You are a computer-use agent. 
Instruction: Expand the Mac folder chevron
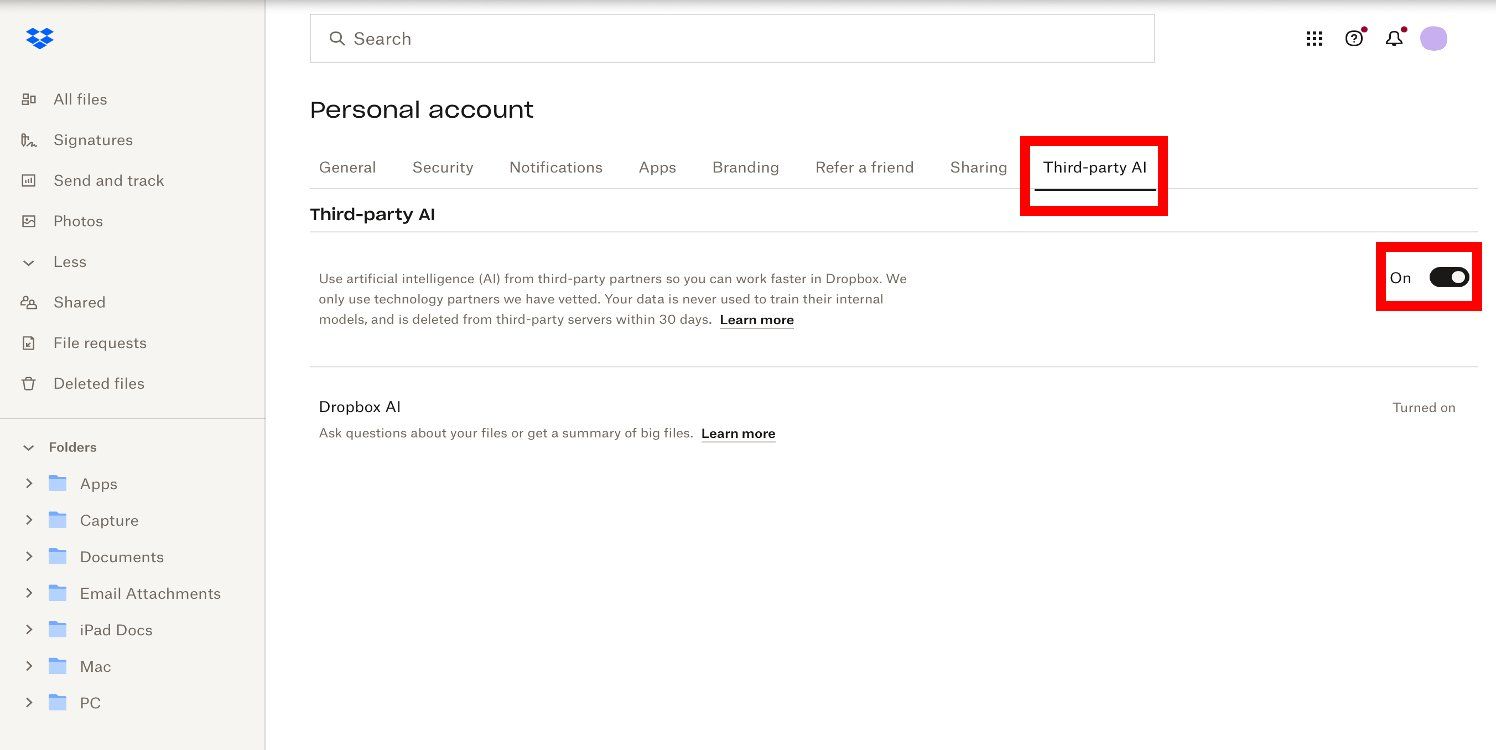pyautogui.click(x=28, y=666)
